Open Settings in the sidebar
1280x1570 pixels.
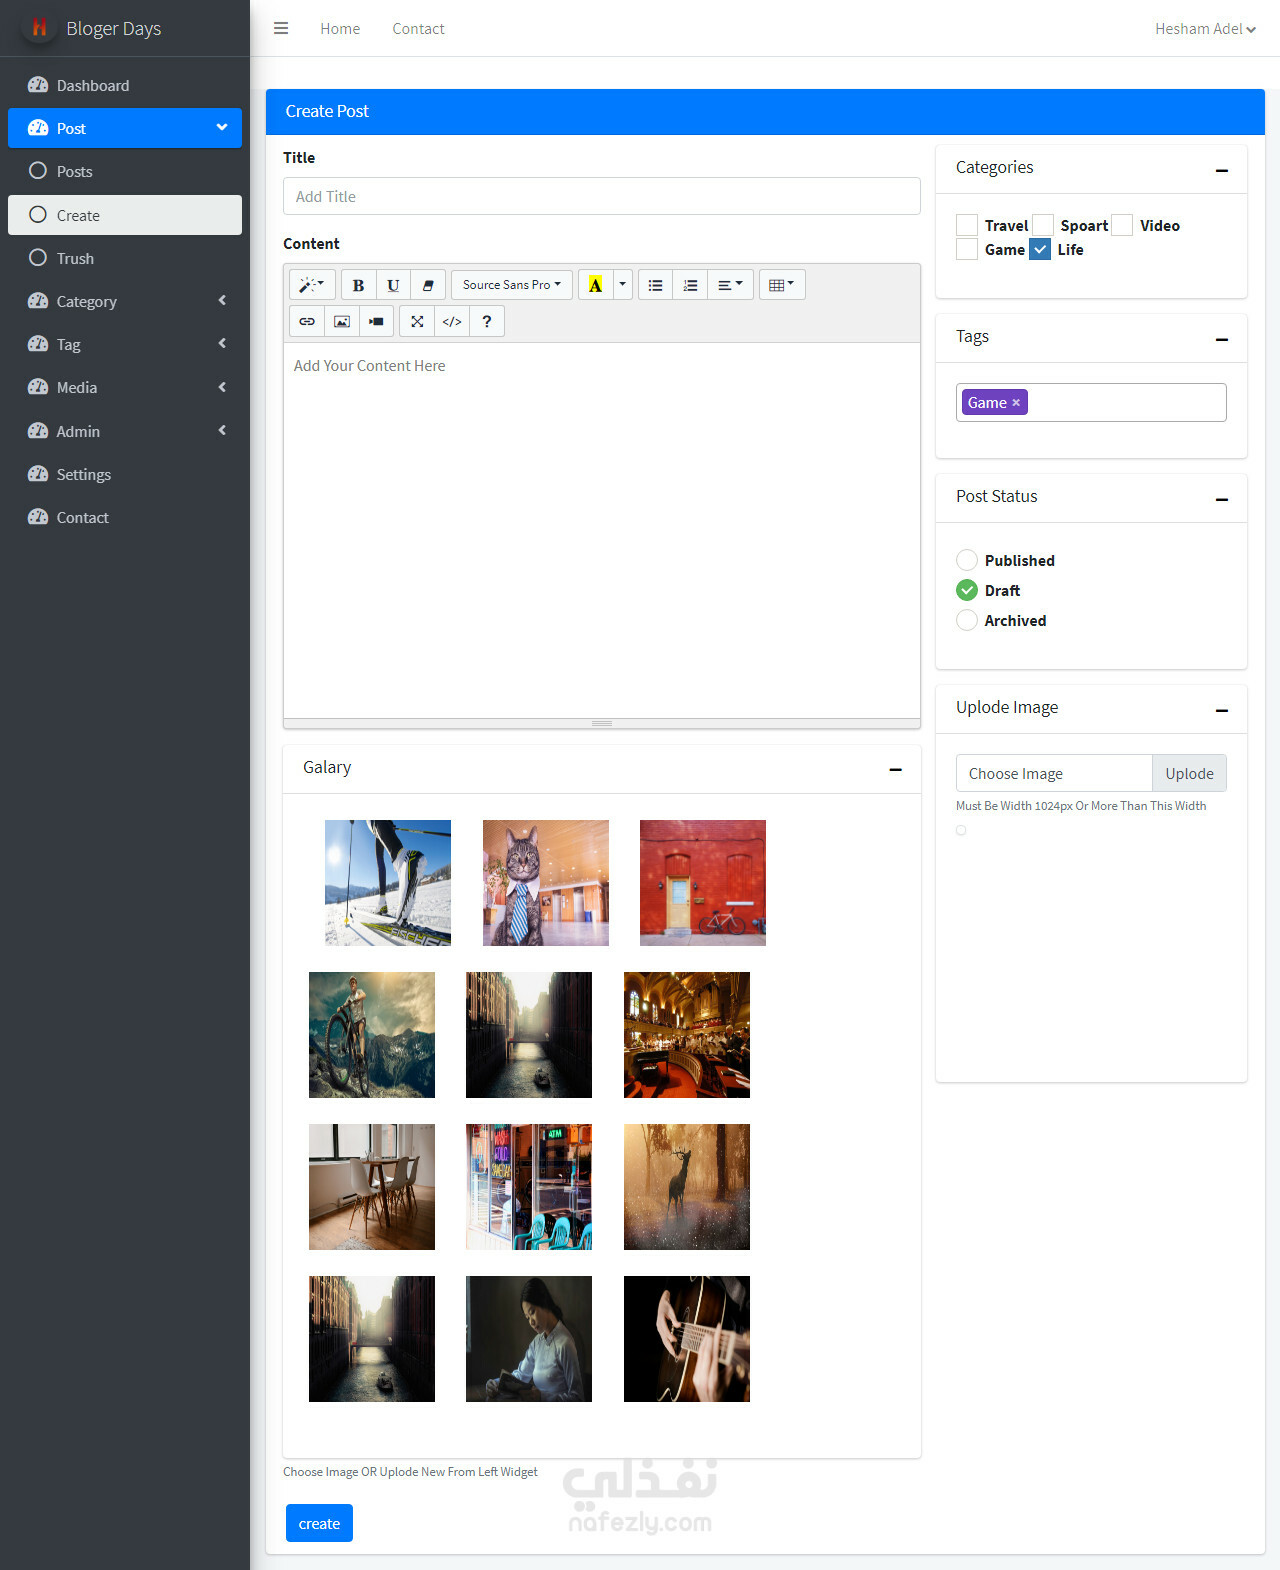coord(125,474)
